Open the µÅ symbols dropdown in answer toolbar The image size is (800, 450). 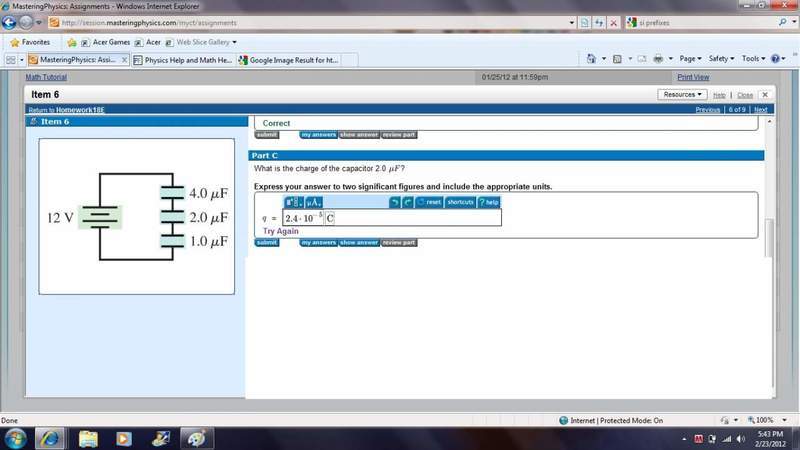pos(313,202)
